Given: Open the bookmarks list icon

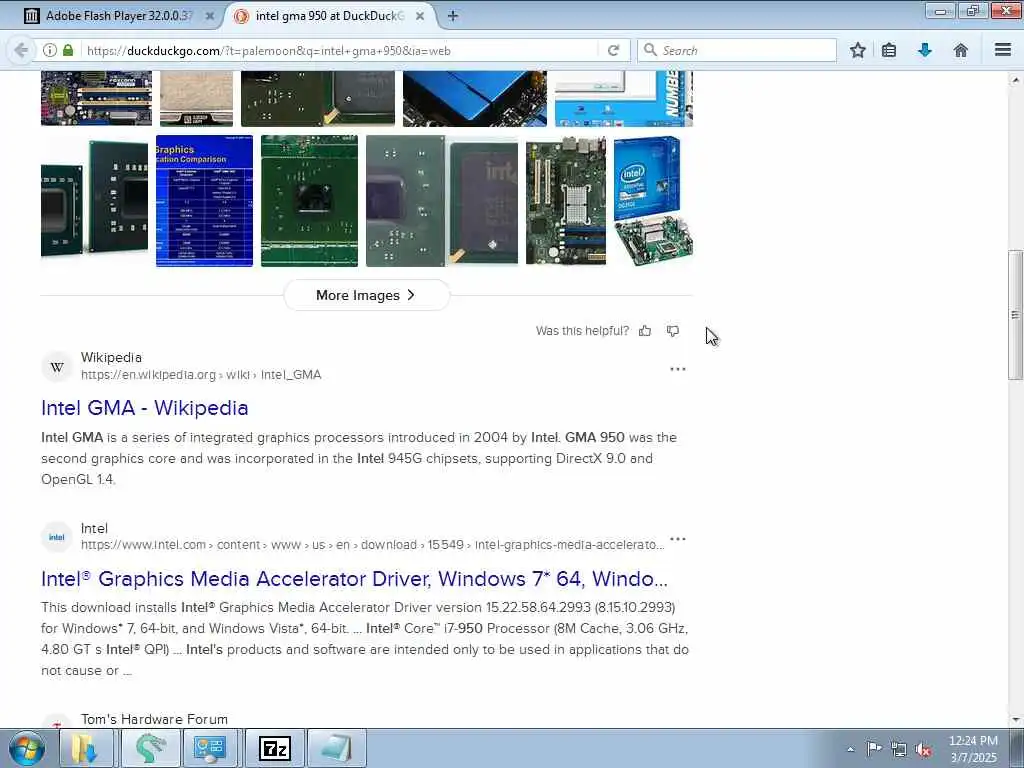Looking at the screenshot, I should (x=889, y=50).
